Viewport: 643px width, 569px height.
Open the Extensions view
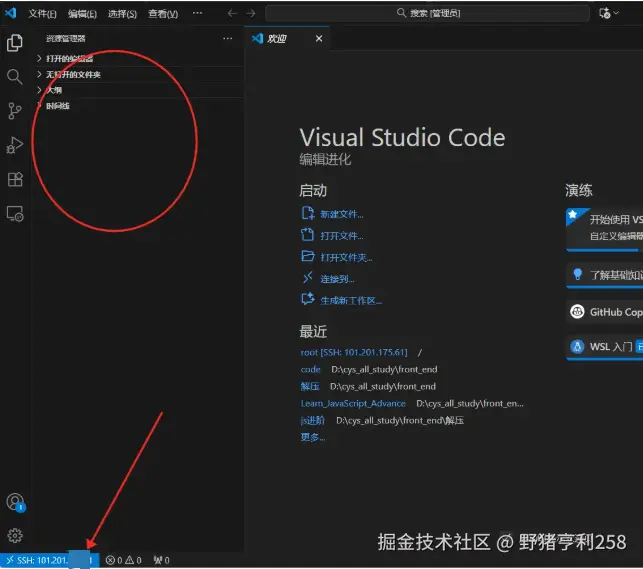coord(15,180)
